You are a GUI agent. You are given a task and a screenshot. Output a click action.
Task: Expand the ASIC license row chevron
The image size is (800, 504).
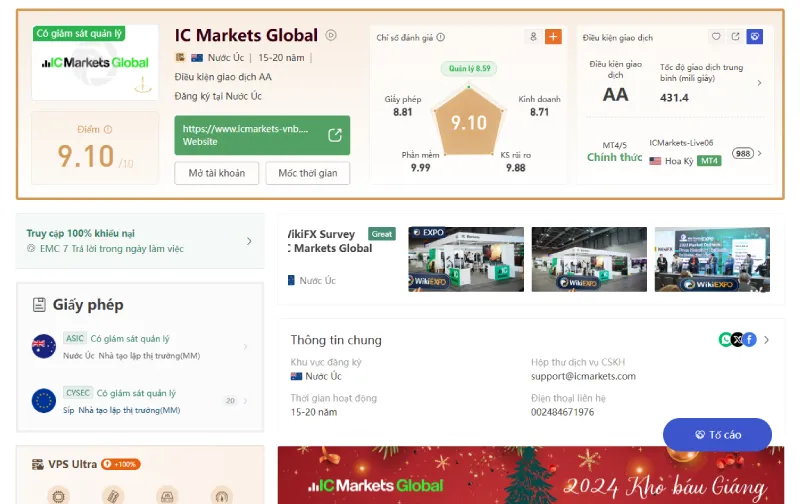(x=245, y=347)
